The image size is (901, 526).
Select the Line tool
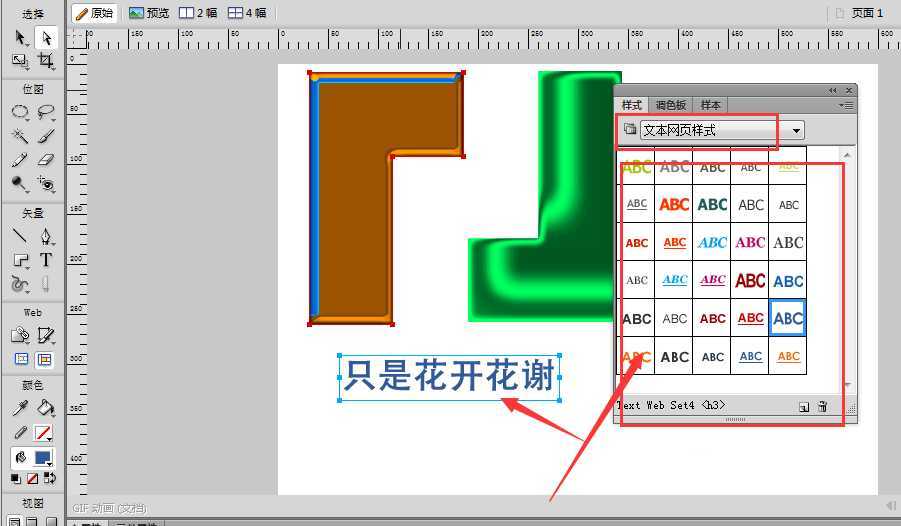click(x=21, y=236)
